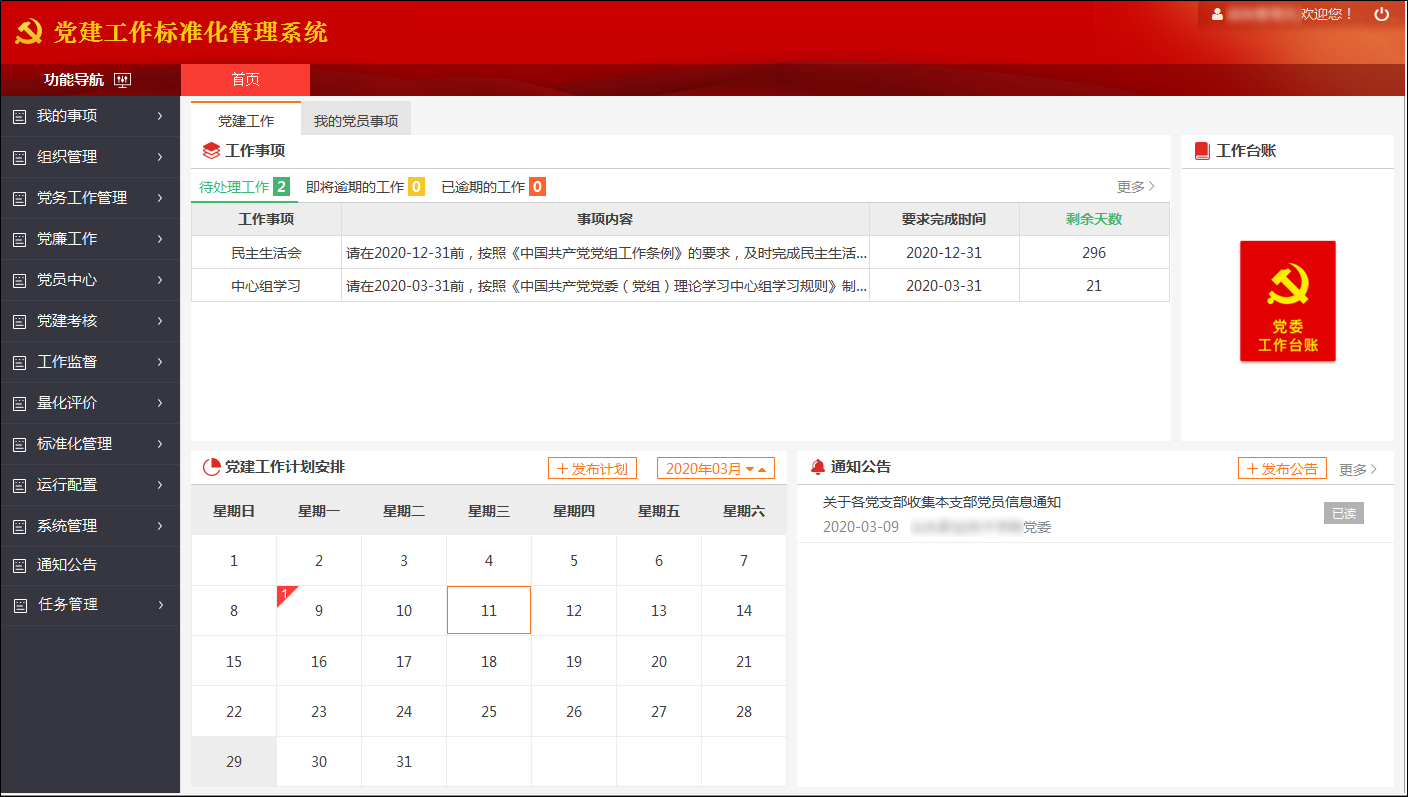
Task: Open 量化评价 sidebar menu
Action: pos(90,403)
